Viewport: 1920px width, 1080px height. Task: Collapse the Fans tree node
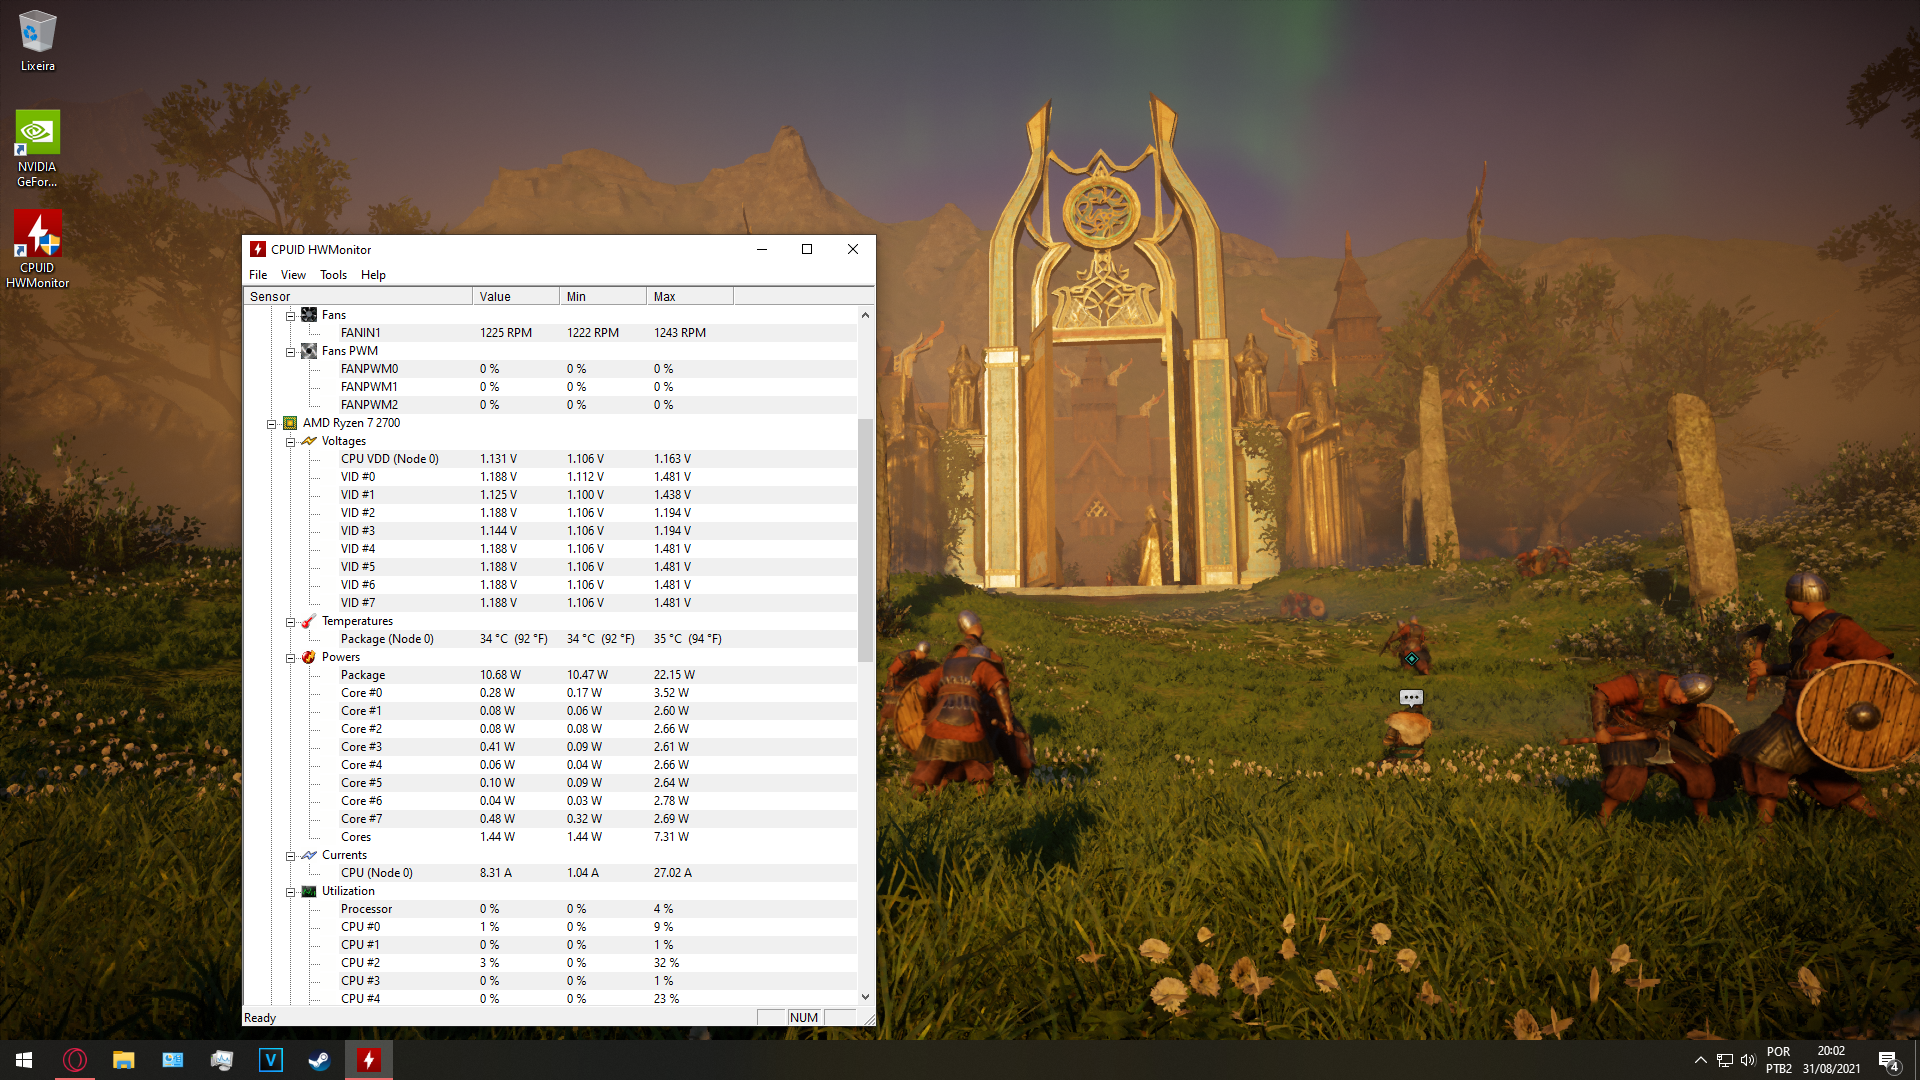[290, 315]
